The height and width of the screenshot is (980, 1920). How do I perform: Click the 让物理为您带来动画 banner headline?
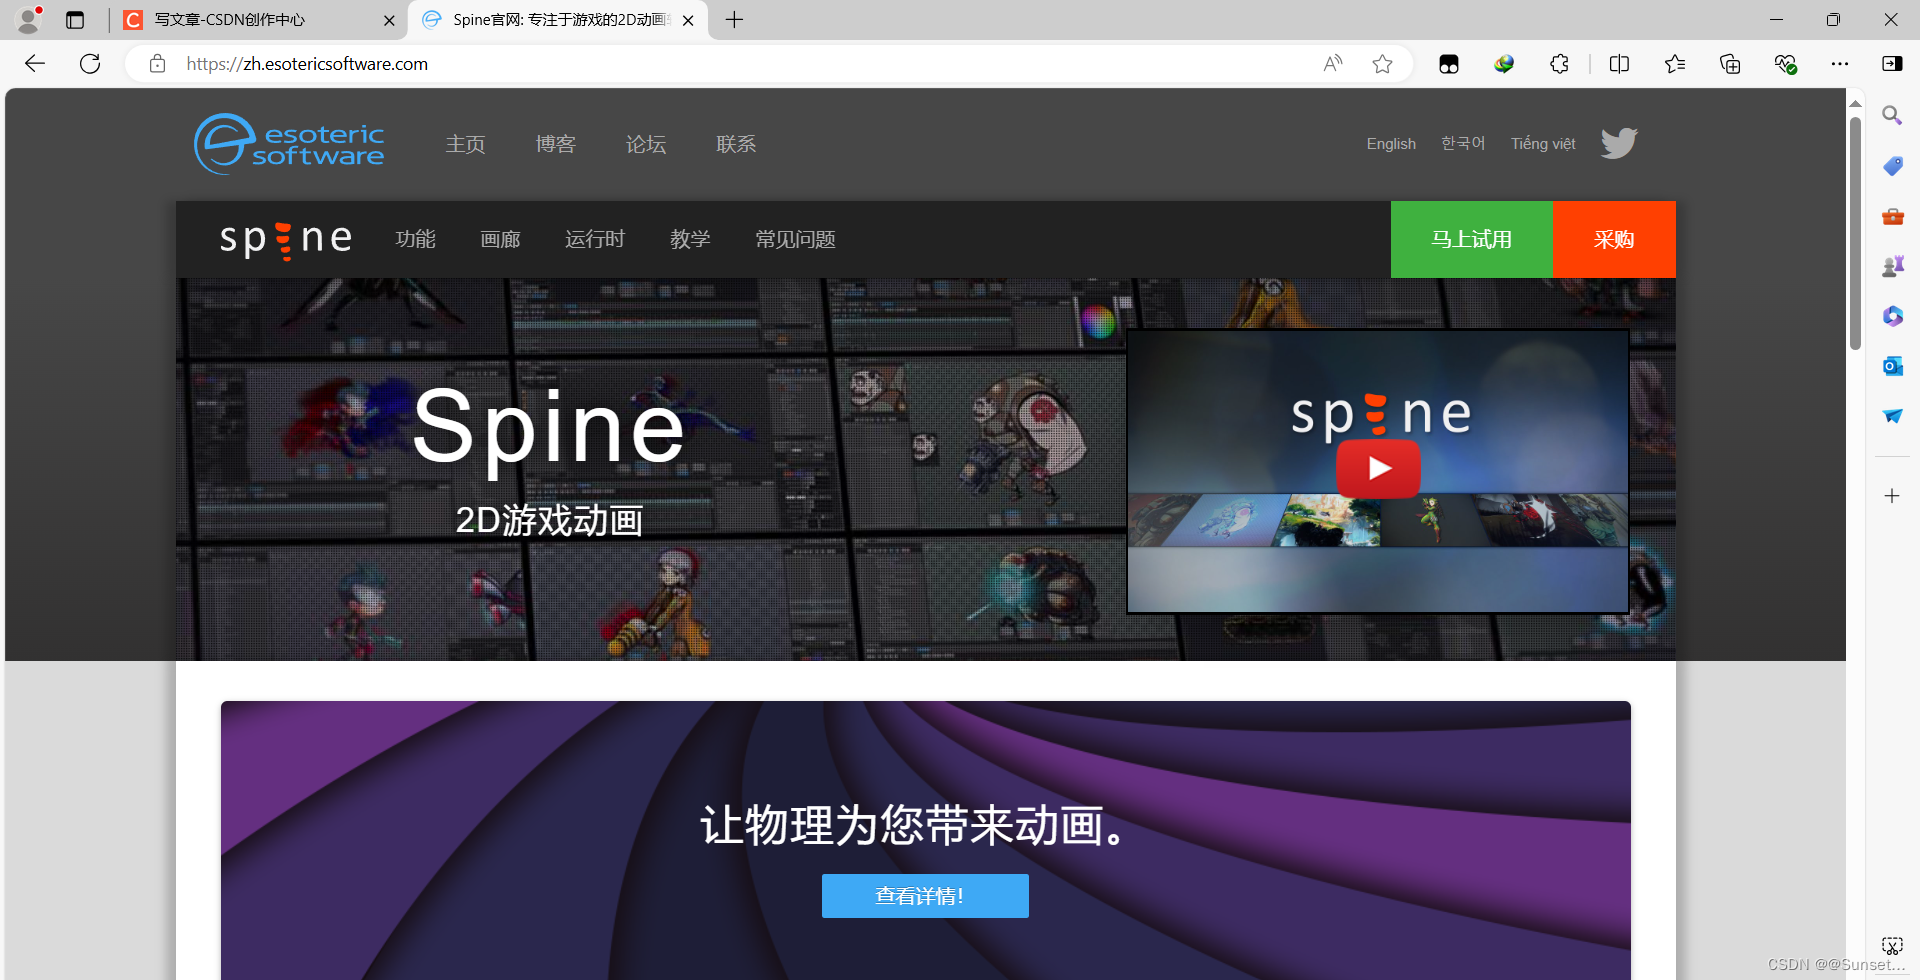point(915,826)
